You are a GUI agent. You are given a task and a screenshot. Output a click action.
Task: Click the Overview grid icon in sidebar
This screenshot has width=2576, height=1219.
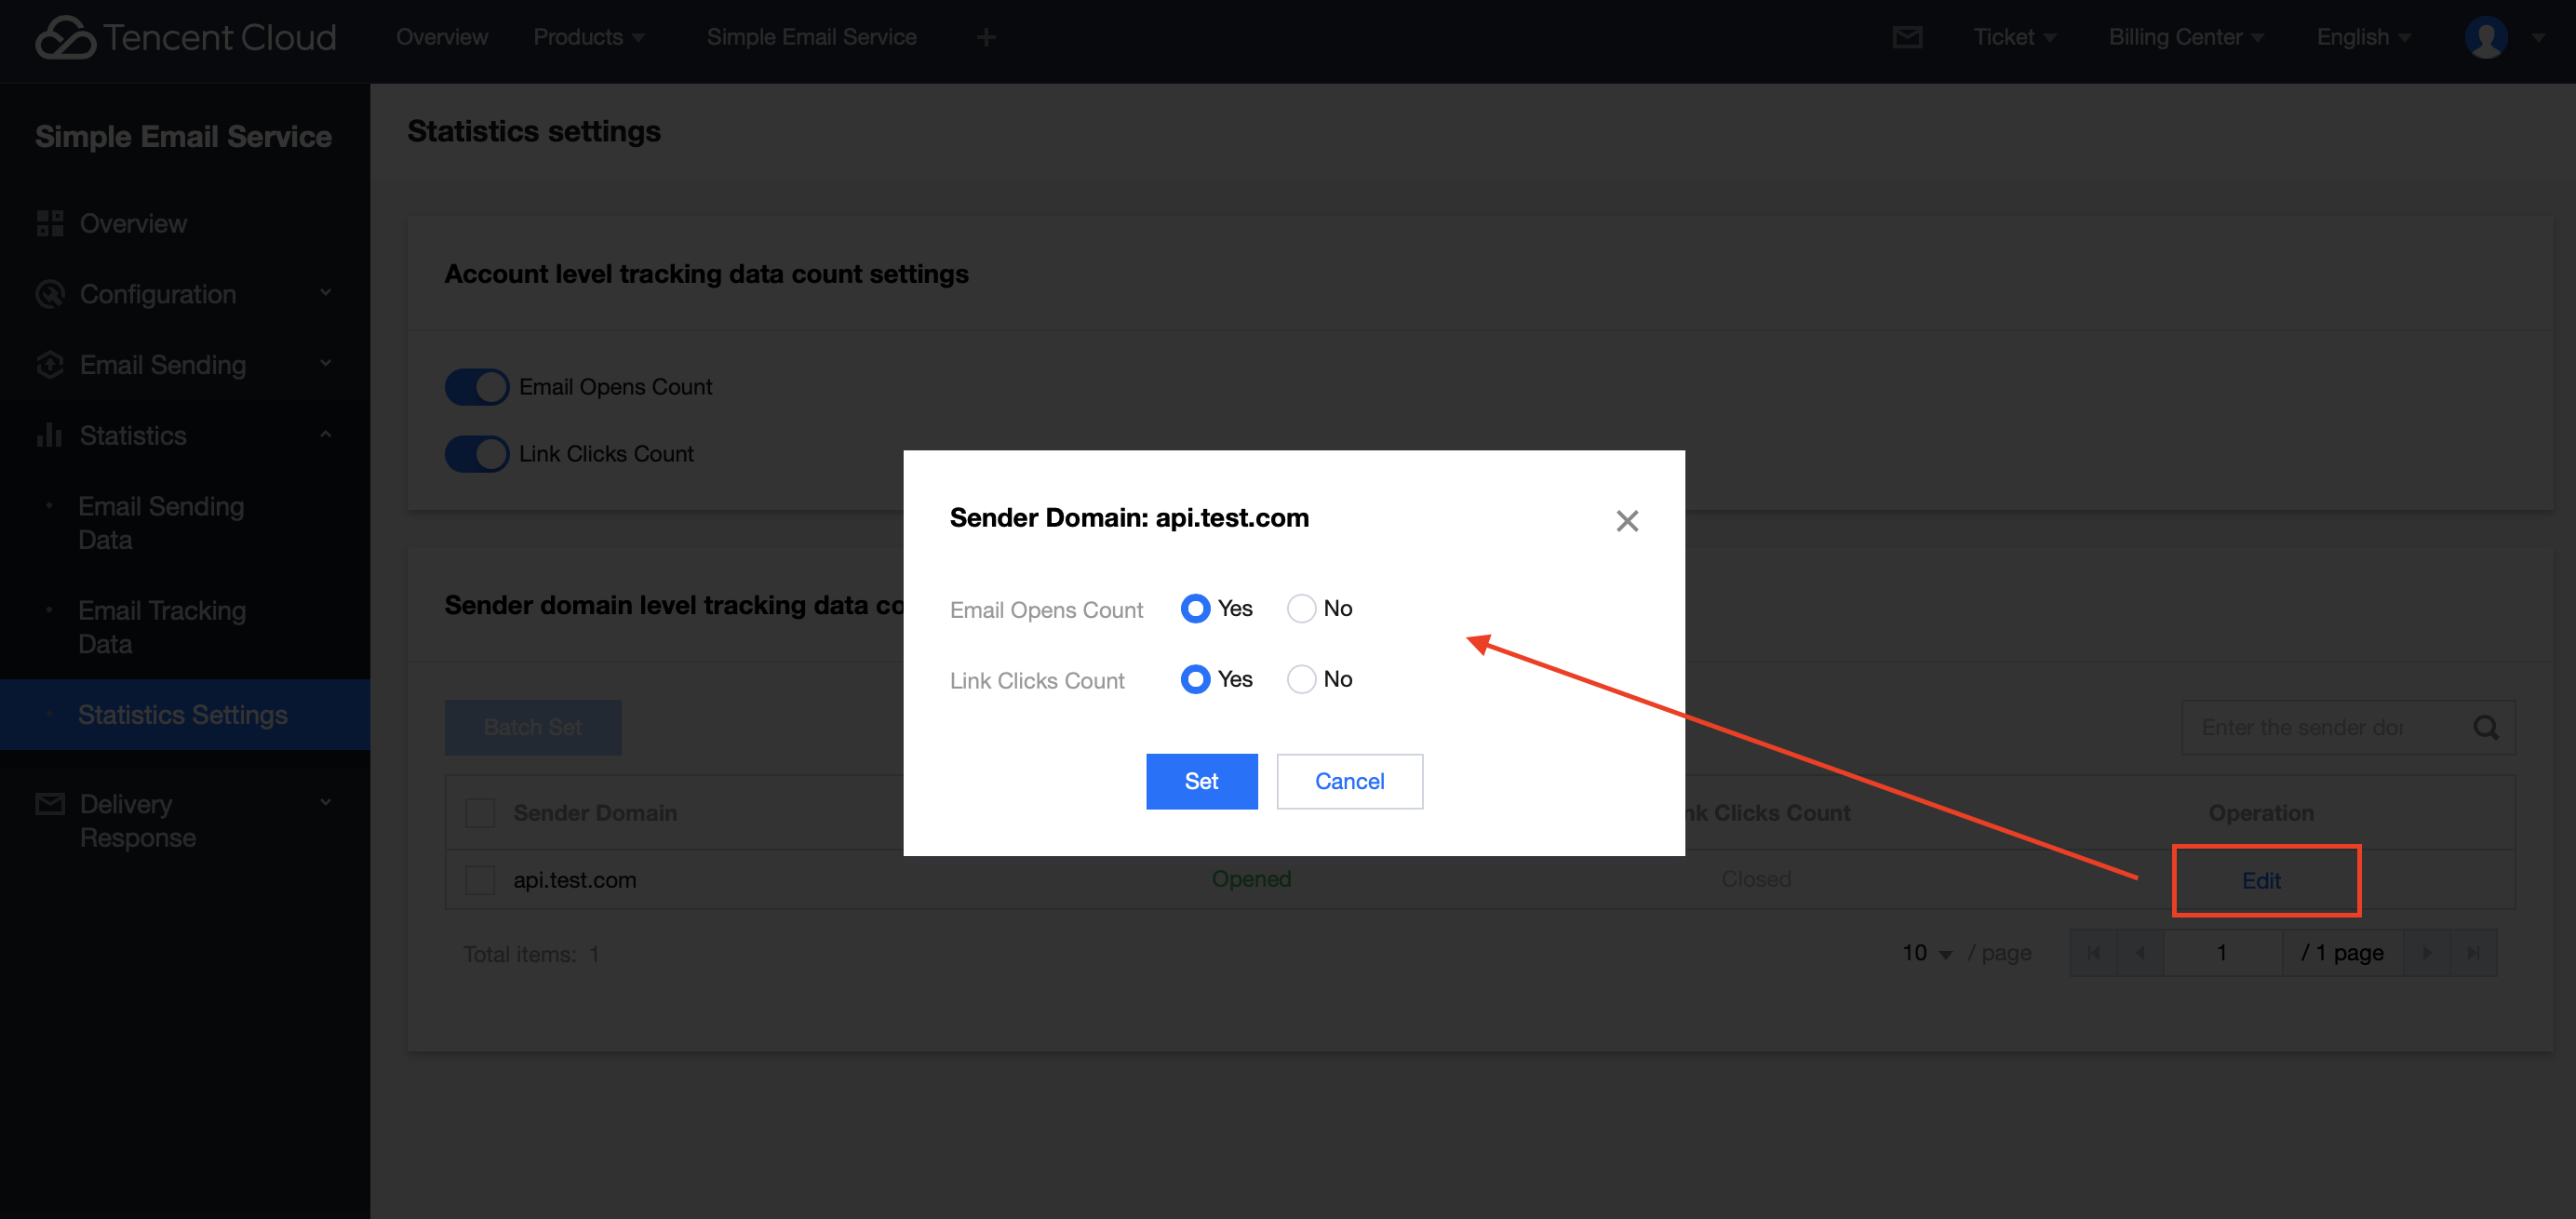49,223
